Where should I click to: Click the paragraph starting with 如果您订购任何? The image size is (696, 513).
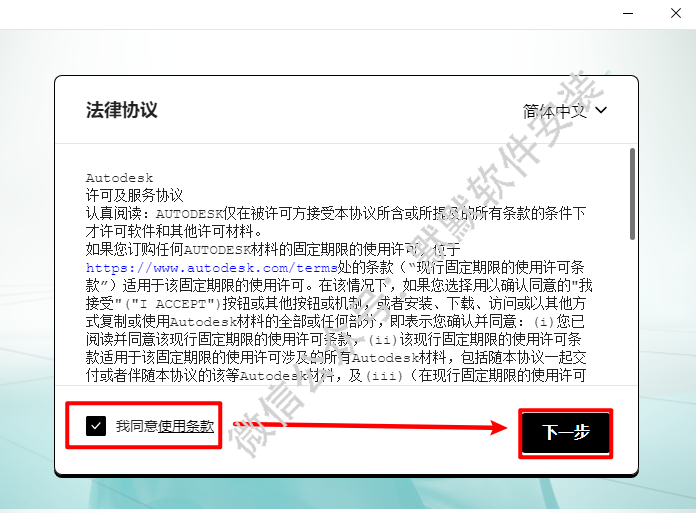pos(270,250)
